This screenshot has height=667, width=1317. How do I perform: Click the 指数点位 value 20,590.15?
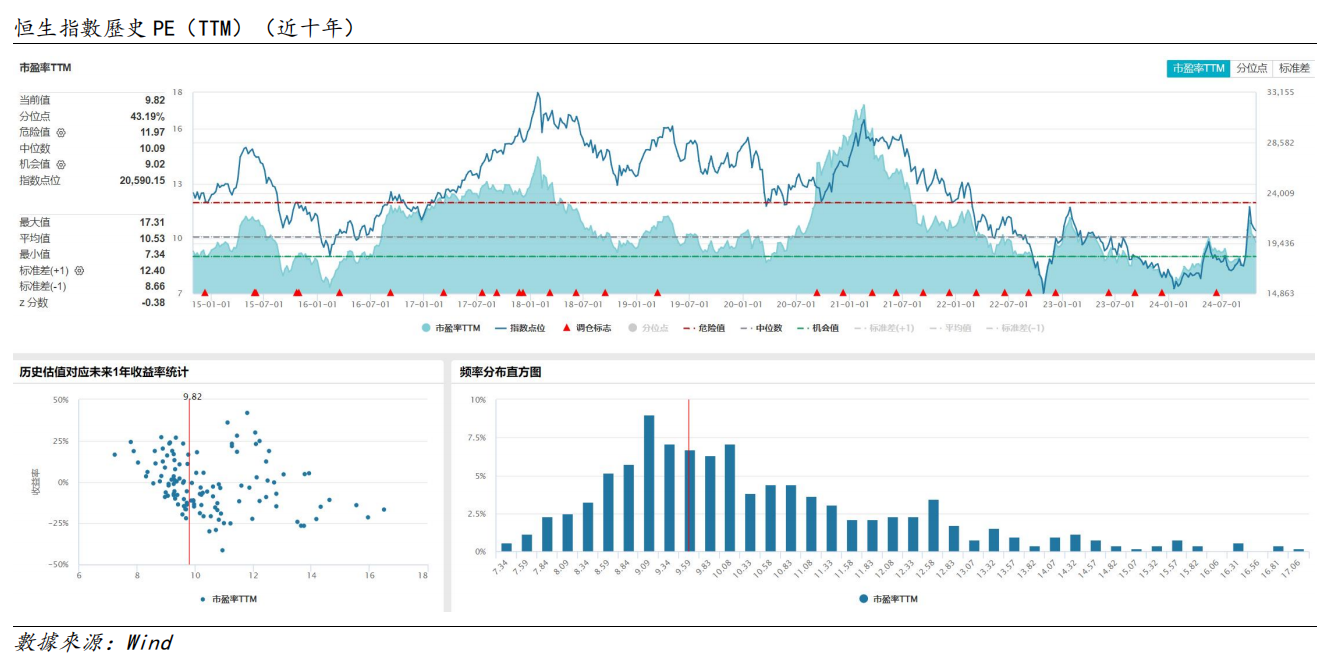pyautogui.click(x=142, y=180)
